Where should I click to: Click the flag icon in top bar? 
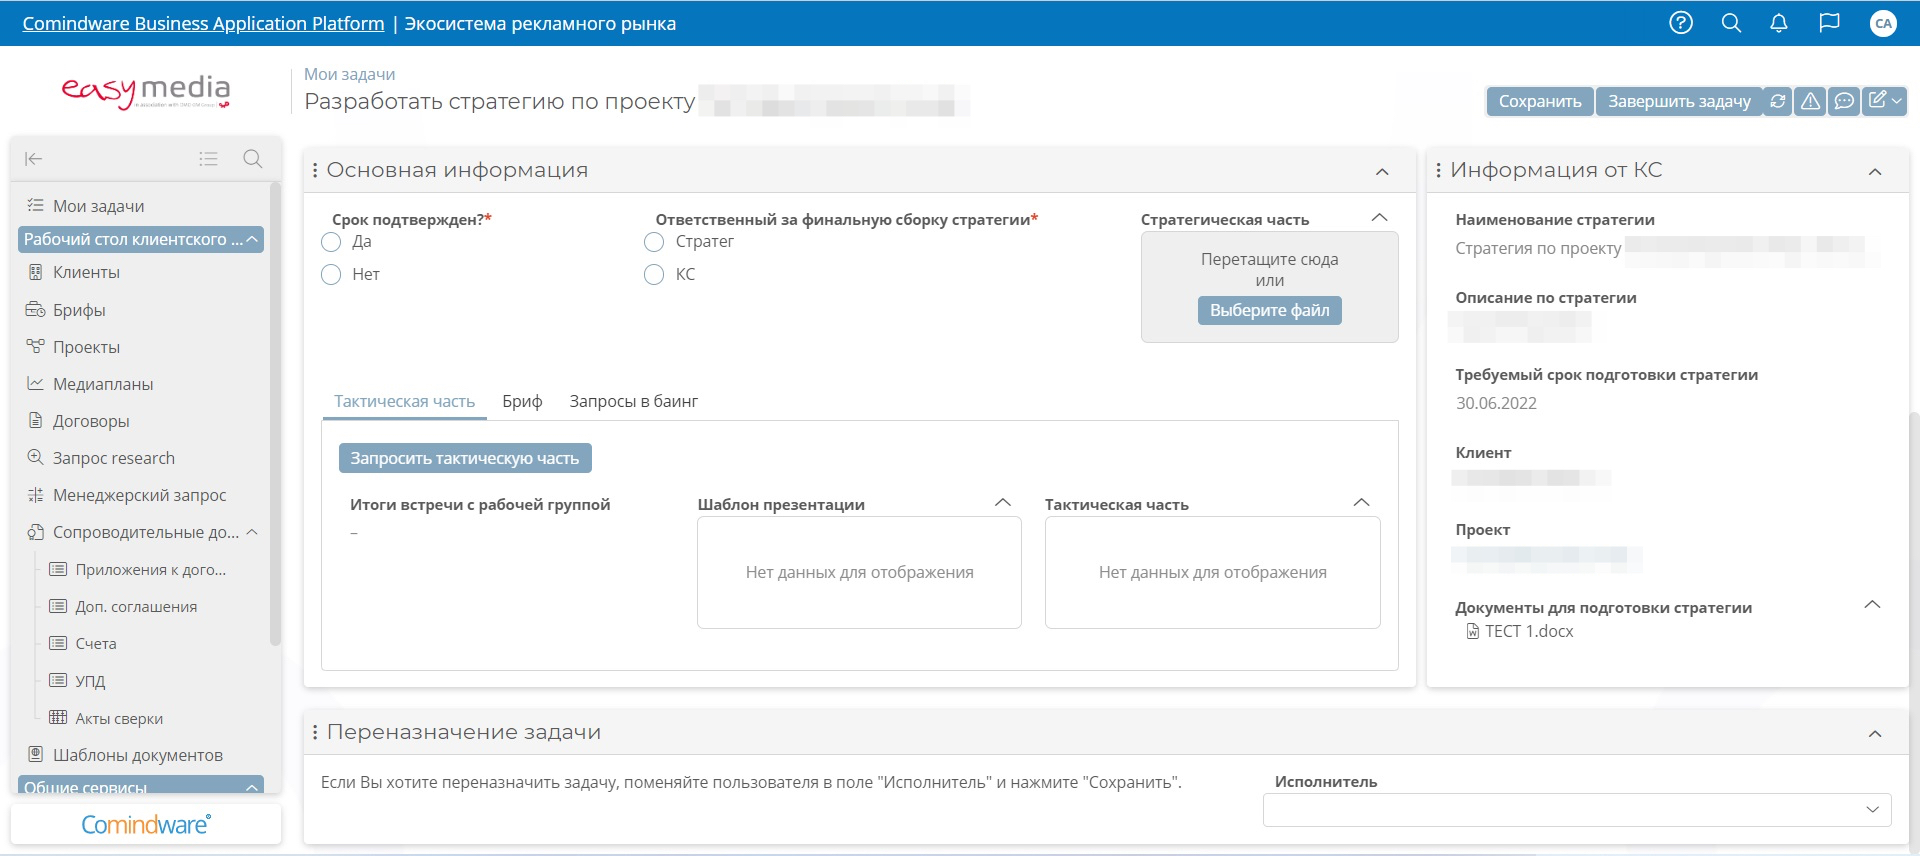tap(1829, 23)
